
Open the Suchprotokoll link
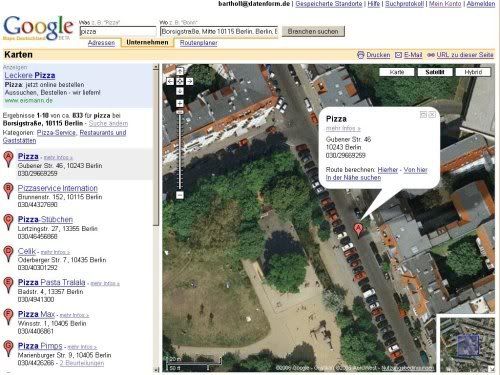click(x=404, y=4)
